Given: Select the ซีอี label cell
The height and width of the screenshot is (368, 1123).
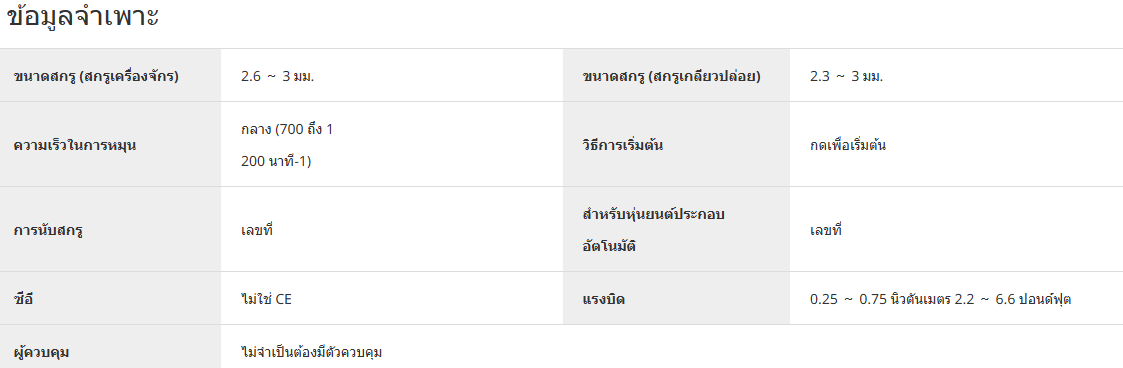Looking at the screenshot, I should click(x=110, y=299).
